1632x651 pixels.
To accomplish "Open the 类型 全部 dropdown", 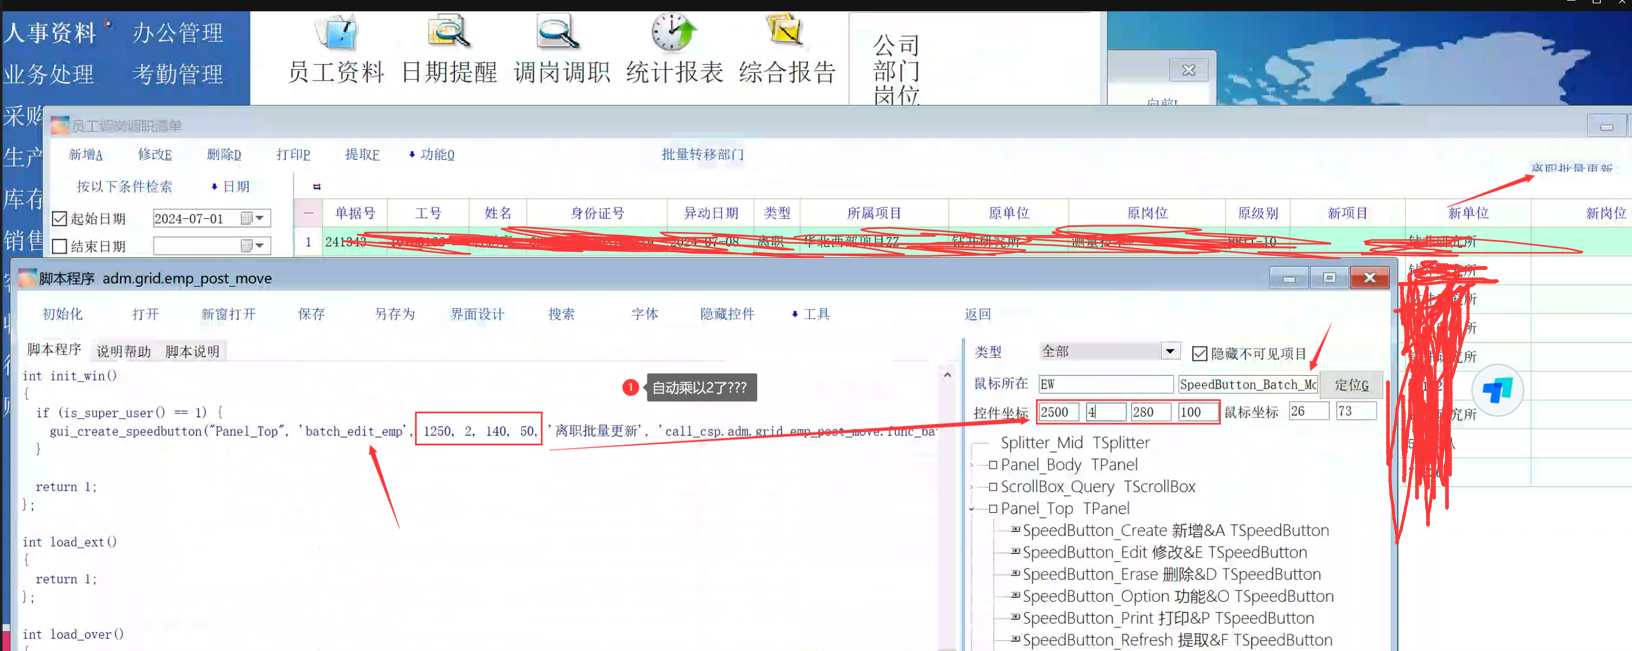I will (1169, 351).
